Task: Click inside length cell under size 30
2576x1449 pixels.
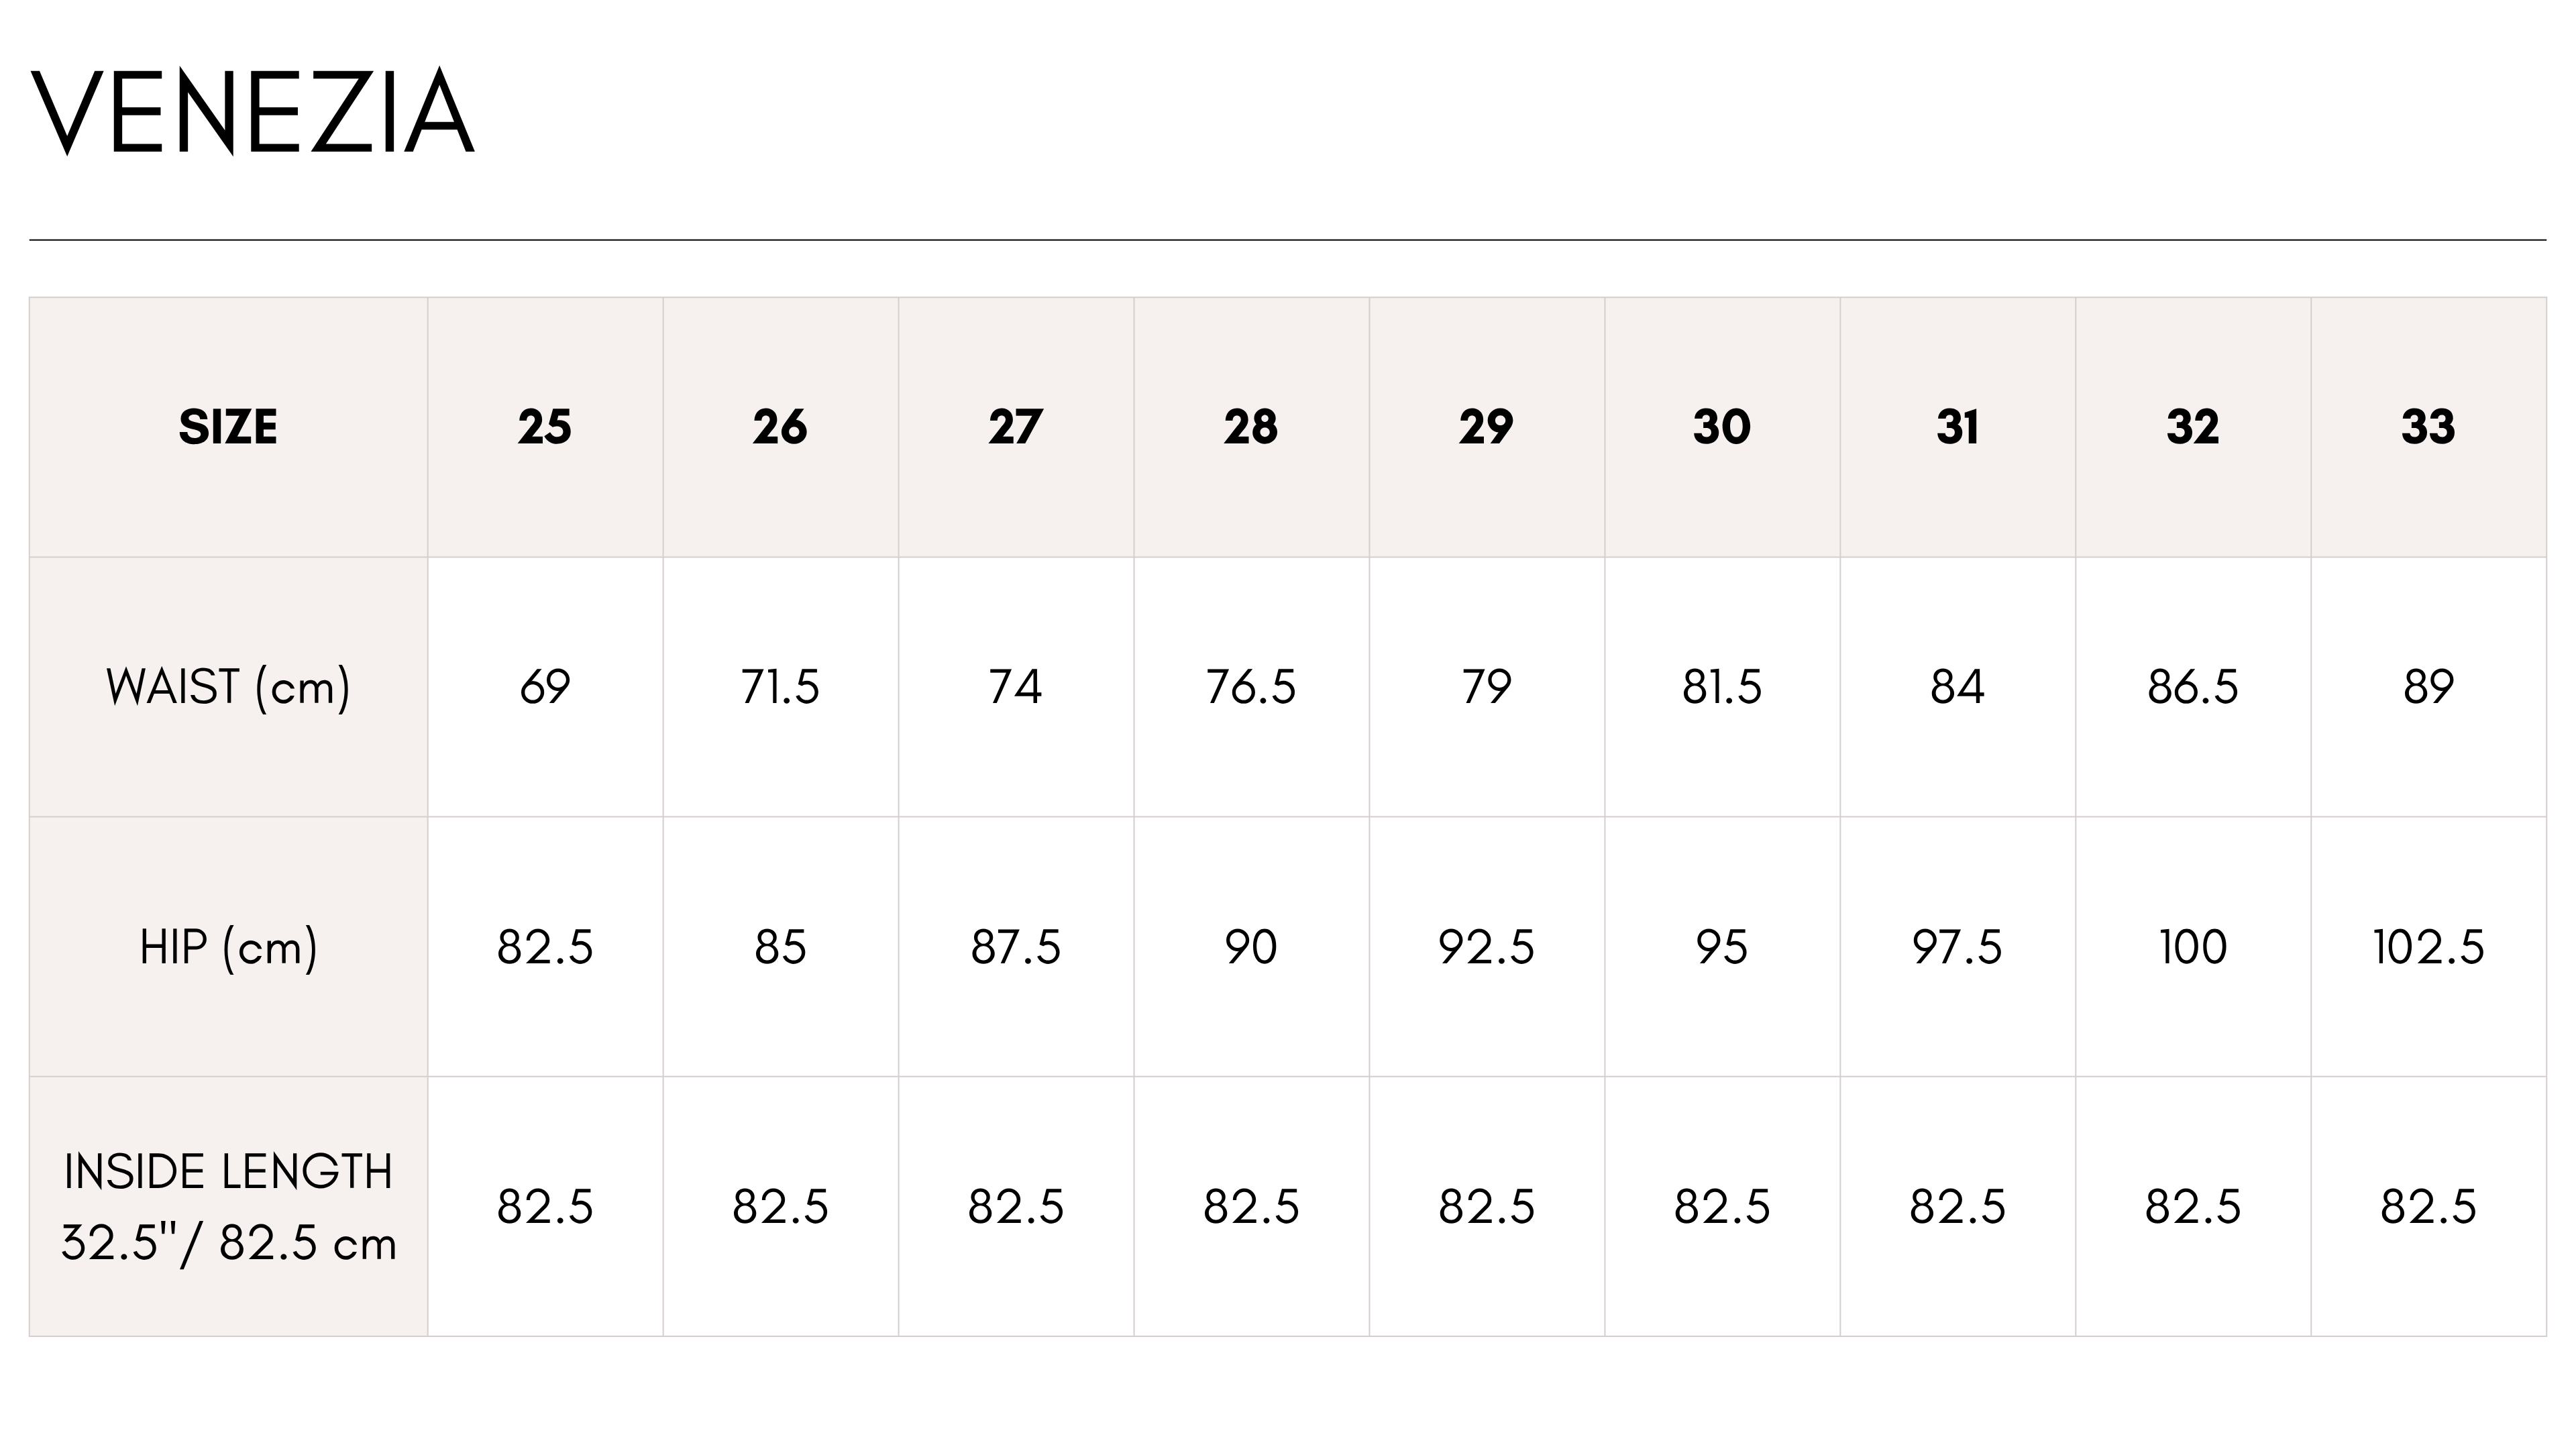Action: (x=1722, y=1207)
